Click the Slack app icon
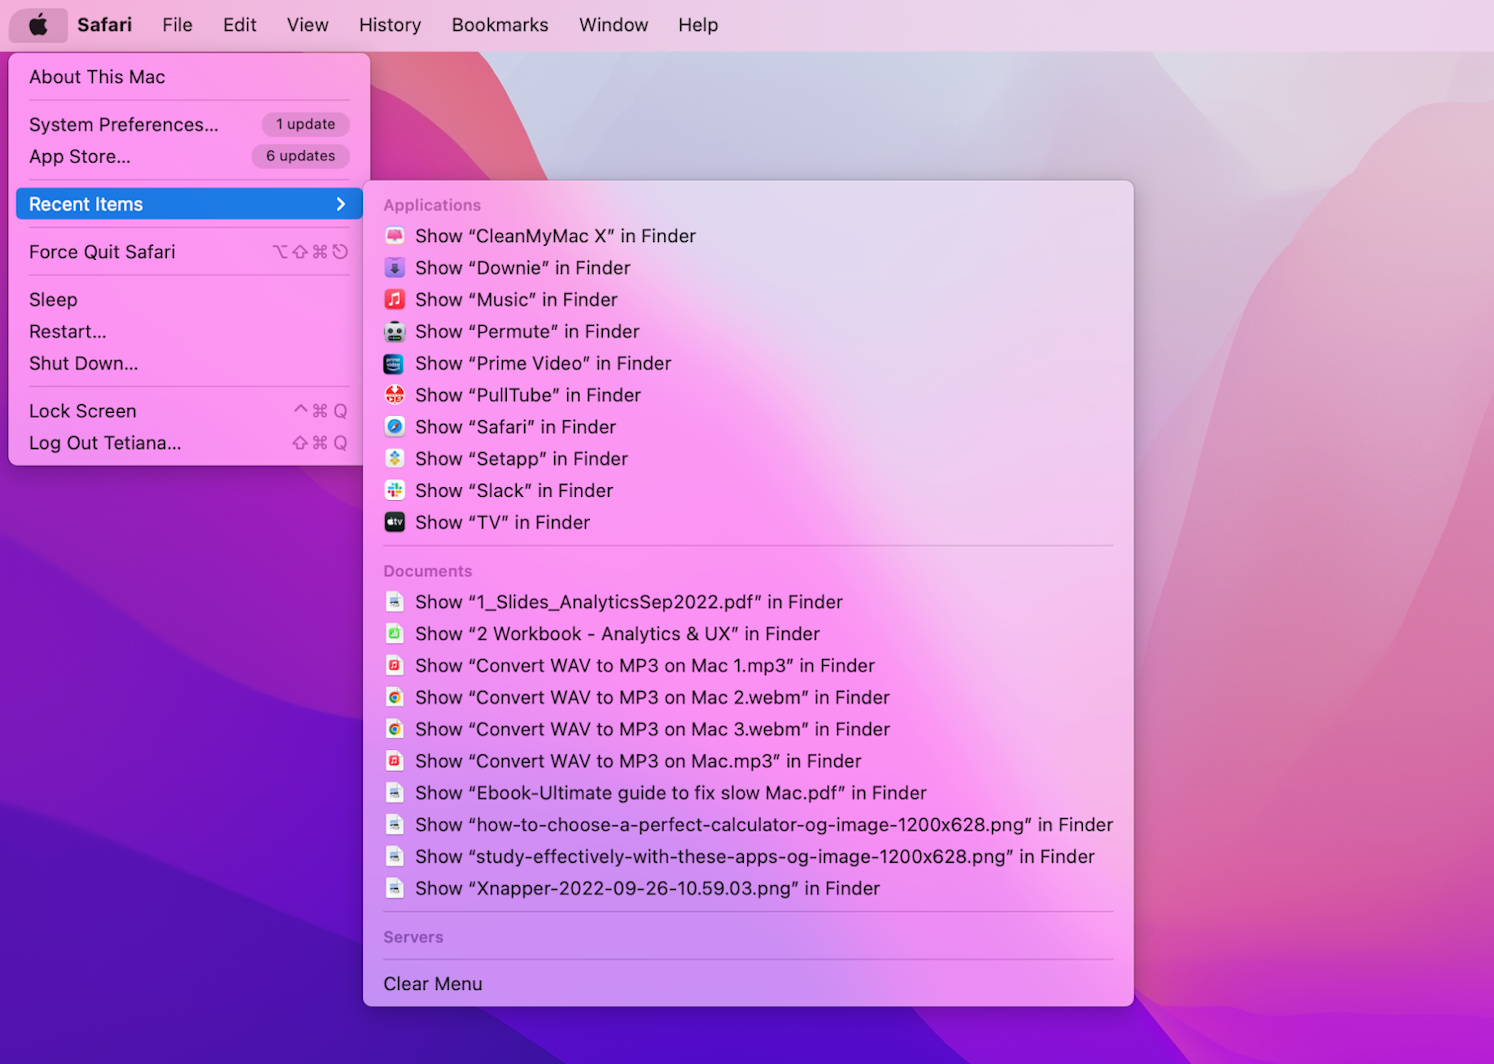 pos(395,491)
